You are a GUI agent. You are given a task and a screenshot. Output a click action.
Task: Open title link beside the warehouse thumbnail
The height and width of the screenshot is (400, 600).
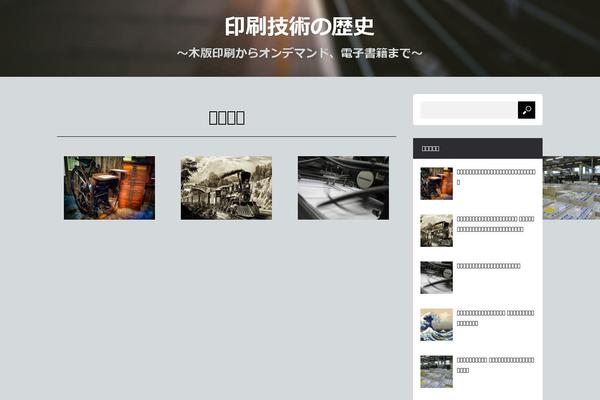[496, 365]
